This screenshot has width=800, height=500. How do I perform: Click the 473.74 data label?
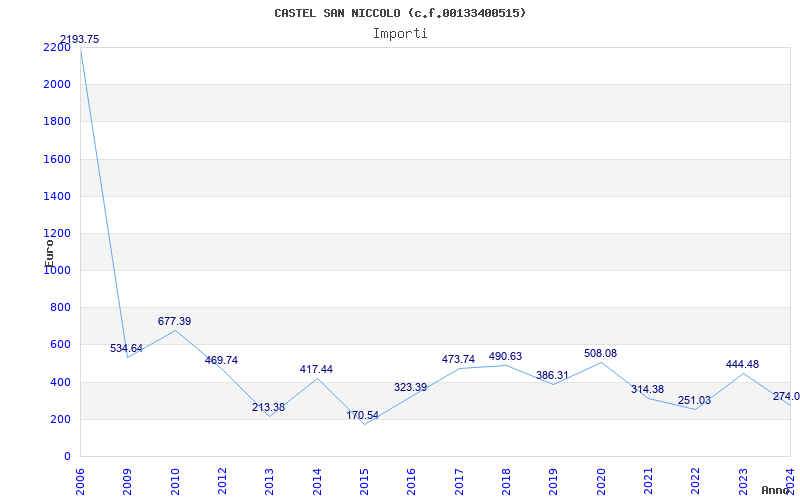pyautogui.click(x=458, y=359)
